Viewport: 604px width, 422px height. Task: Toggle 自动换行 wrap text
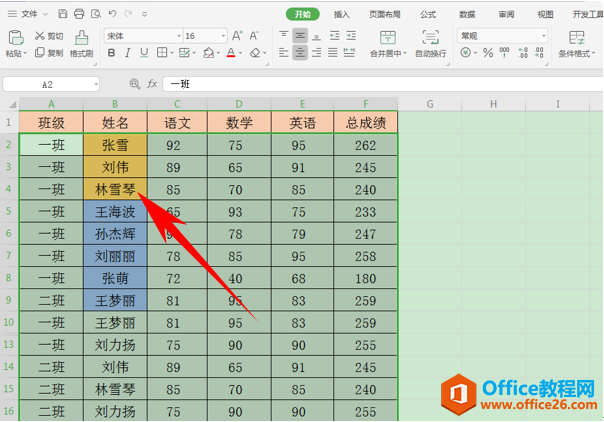pyautogui.click(x=431, y=44)
